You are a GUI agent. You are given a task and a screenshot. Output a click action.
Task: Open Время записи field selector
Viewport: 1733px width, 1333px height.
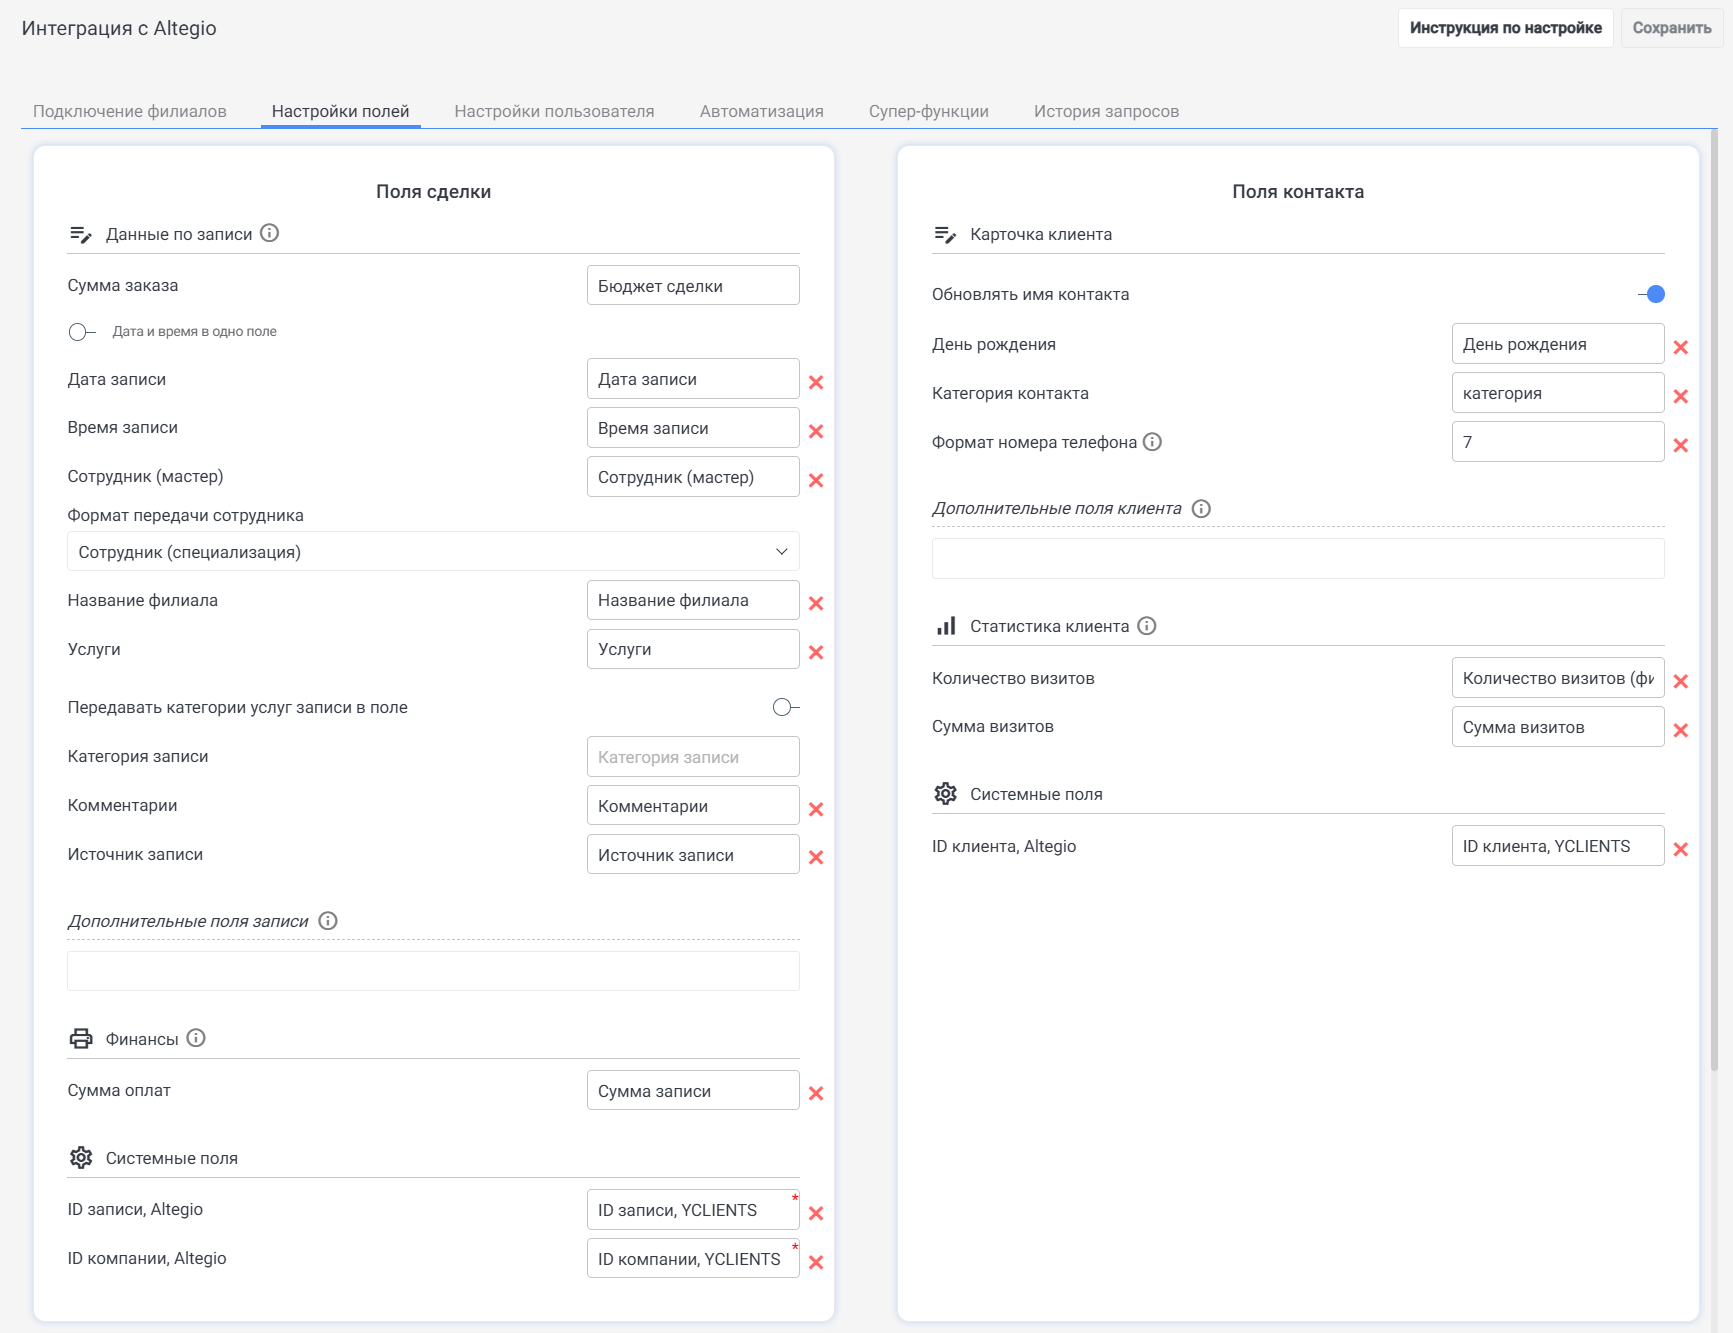693,428
